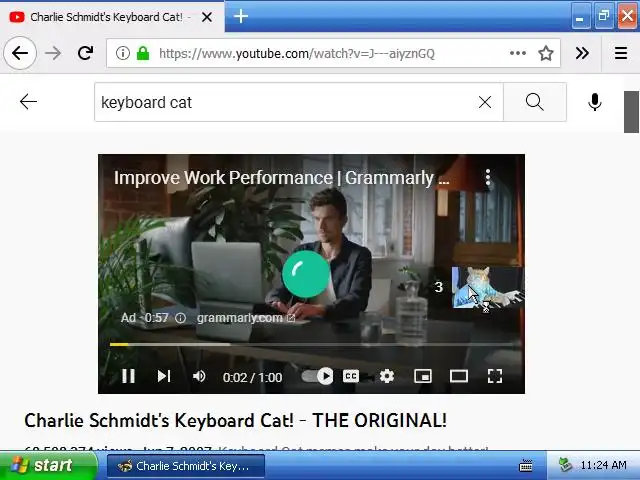
Task: Enter full screen mode
Action: (x=495, y=376)
